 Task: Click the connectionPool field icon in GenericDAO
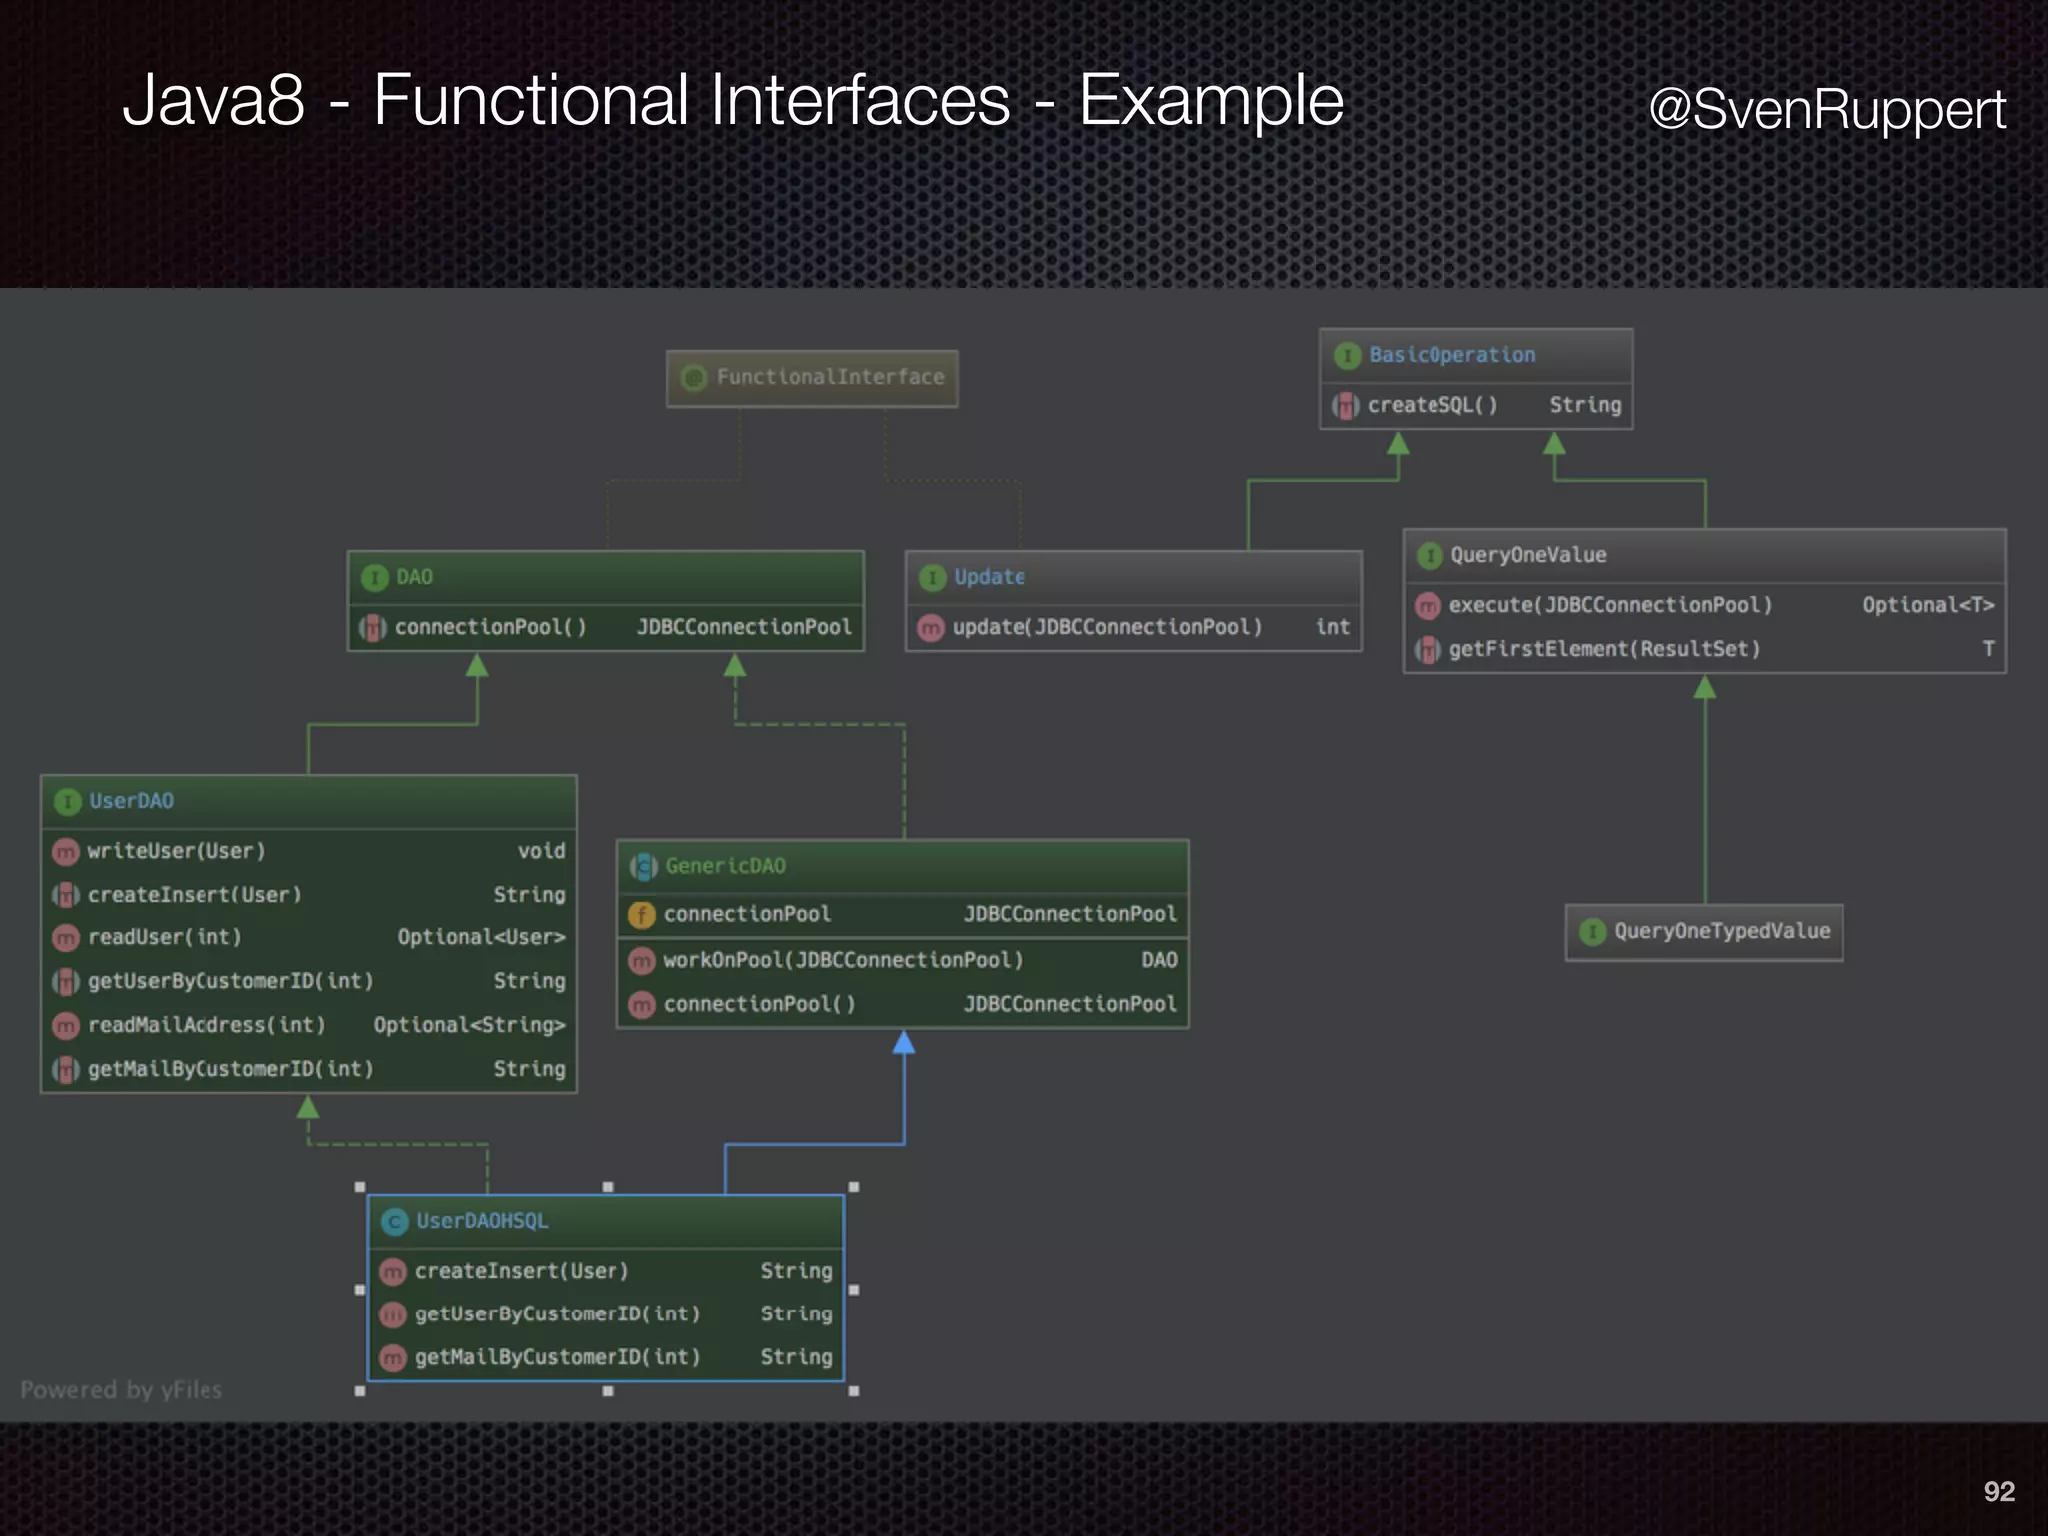[641, 914]
